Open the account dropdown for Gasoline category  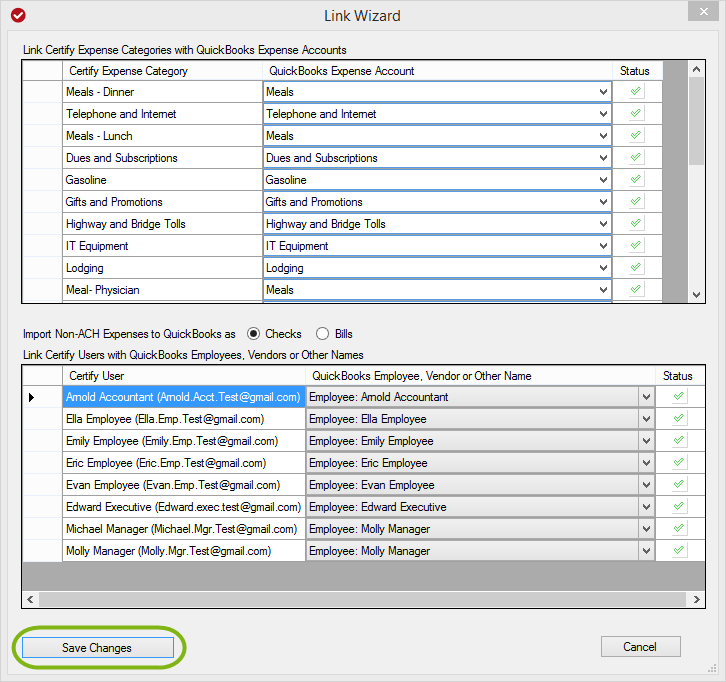[603, 180]
